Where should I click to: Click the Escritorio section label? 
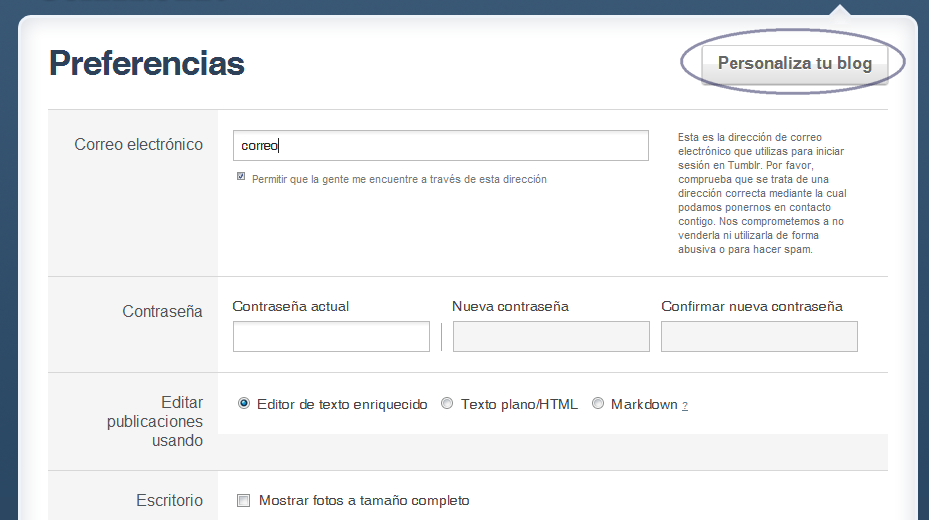point(169,500)
